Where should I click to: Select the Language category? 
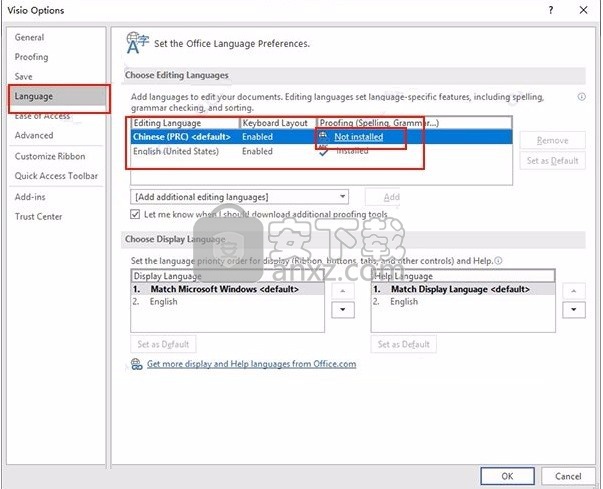(x=58, y=96)
